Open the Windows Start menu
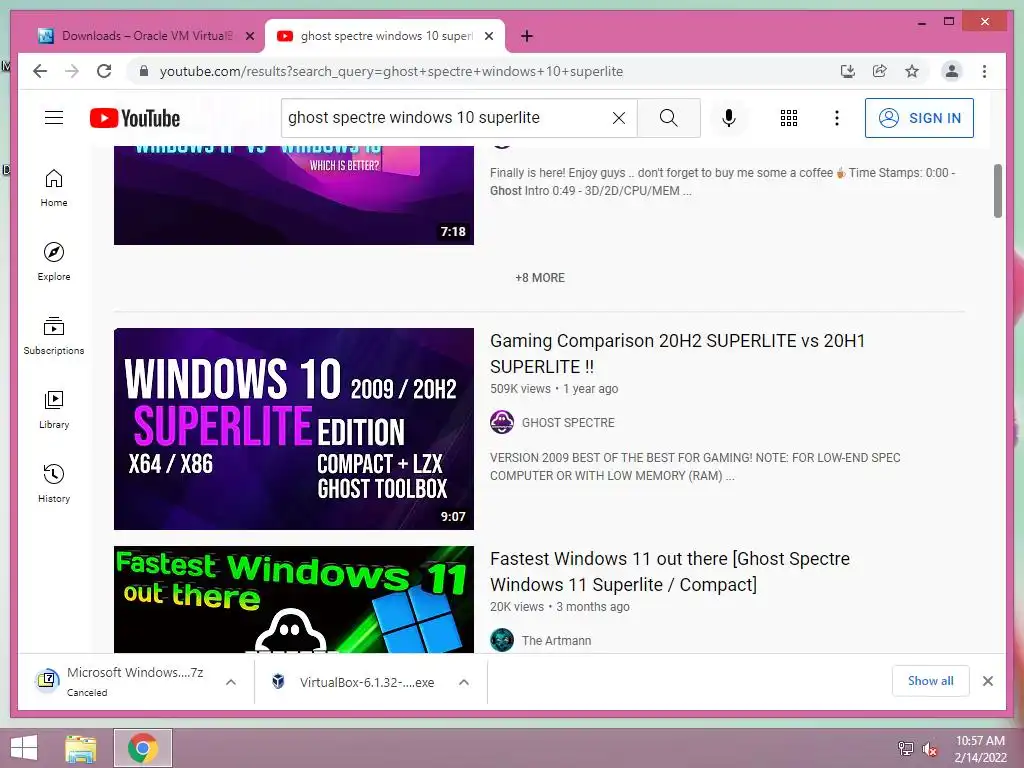The width and height of the screenshot is (1024, 768). pos(24,748)
